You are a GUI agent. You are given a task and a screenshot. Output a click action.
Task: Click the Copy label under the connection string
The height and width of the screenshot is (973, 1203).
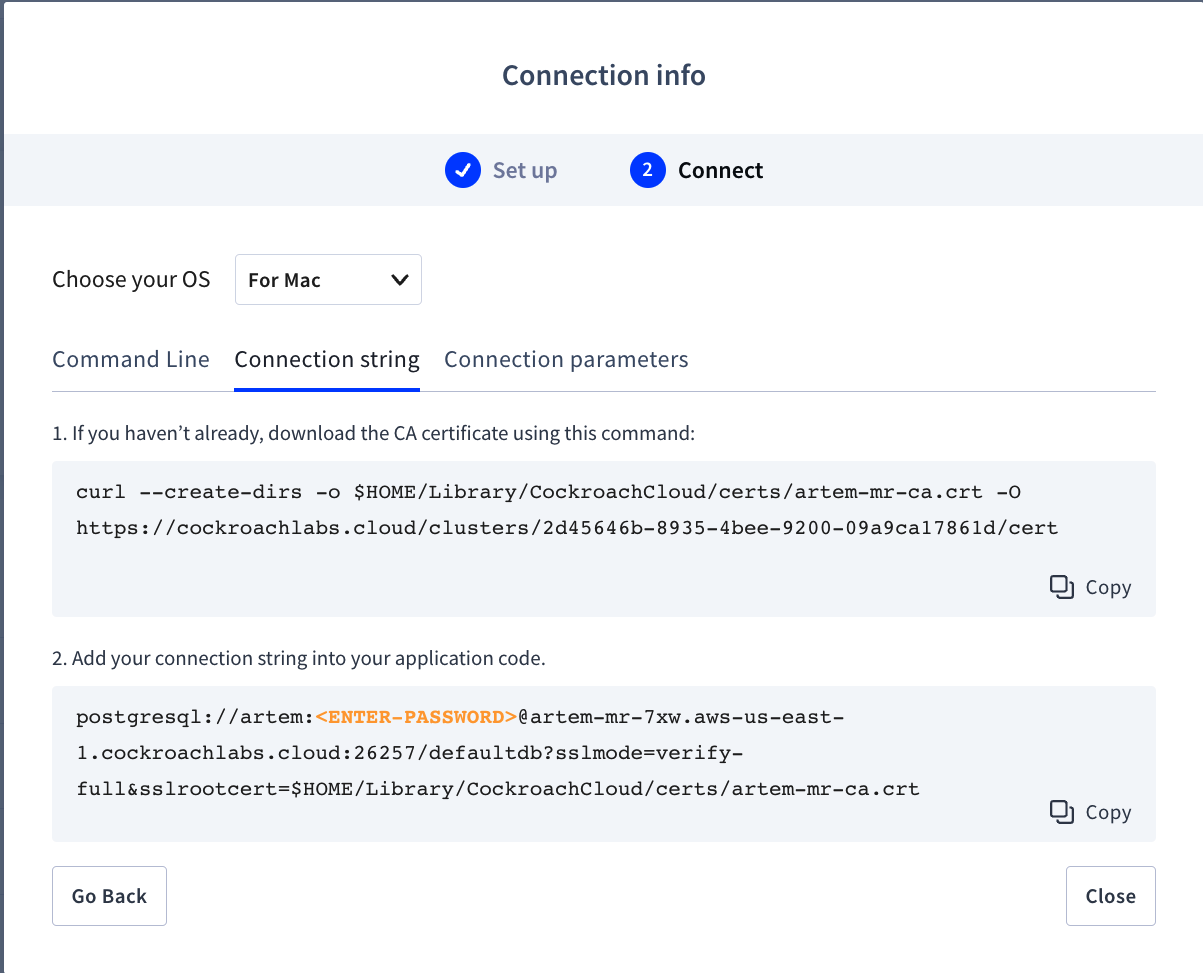click(x=1108, y=813)
